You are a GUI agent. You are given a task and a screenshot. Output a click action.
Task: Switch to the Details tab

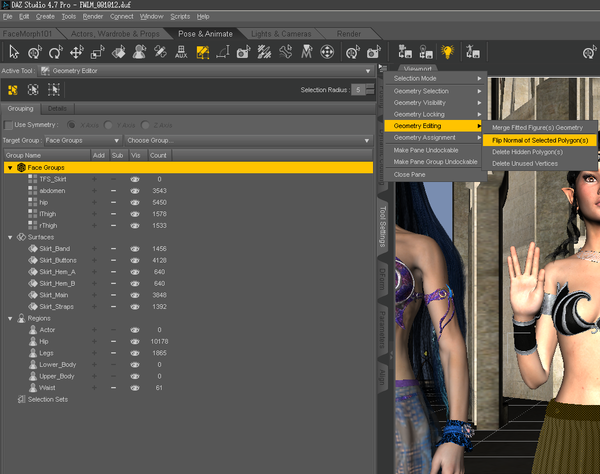(x=57, y=109)
